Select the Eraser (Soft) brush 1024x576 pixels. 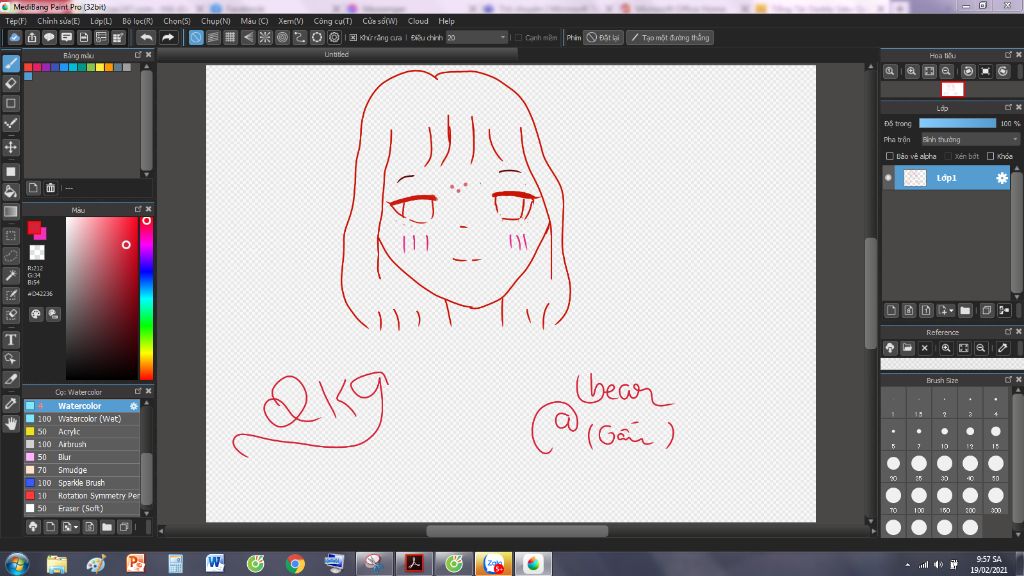82,508
